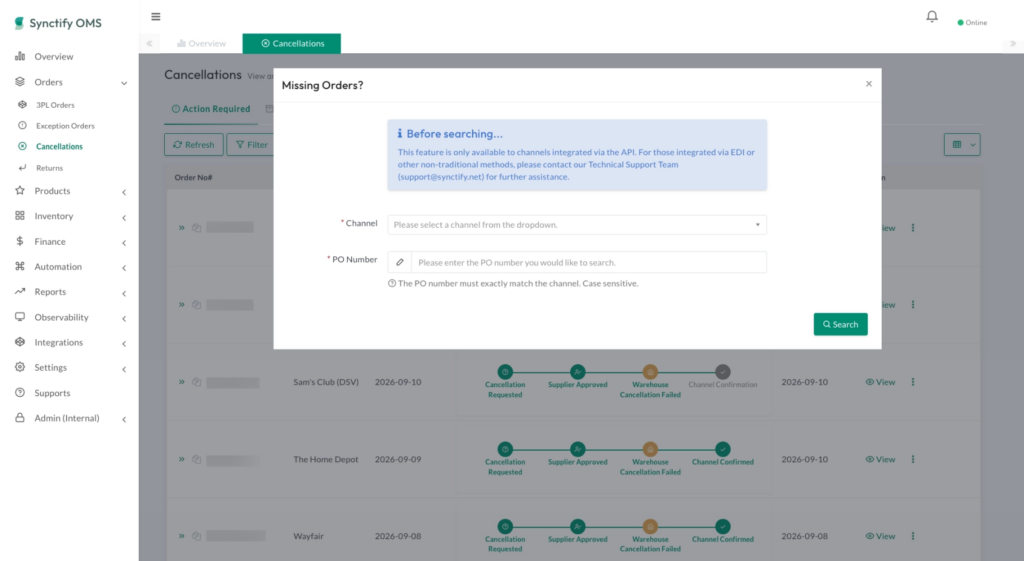Click the Exception Orders alert icon

pyautogui.click(x=22, y=125)
